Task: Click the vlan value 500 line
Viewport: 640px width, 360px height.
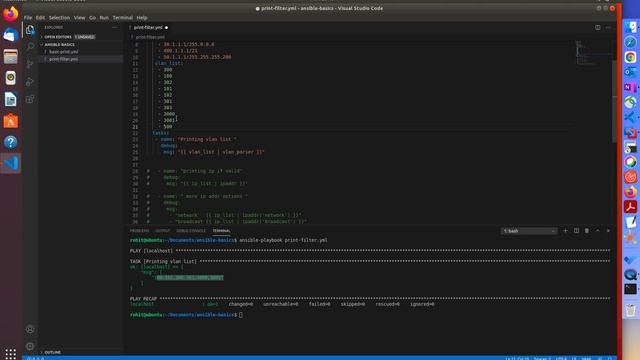Action: tap(168, 127)
